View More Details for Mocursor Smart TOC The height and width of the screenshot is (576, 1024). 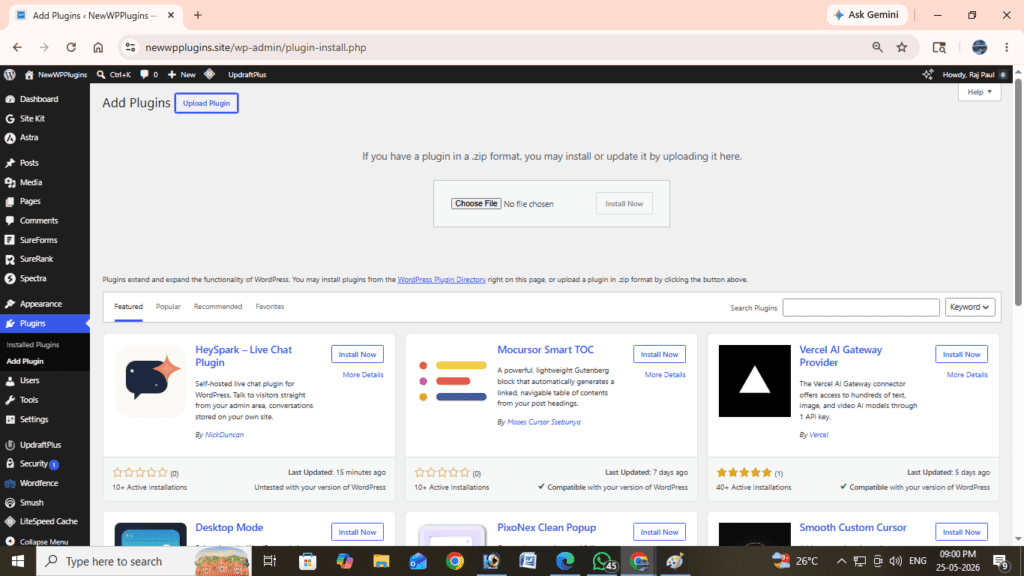(x=665, y=375)
